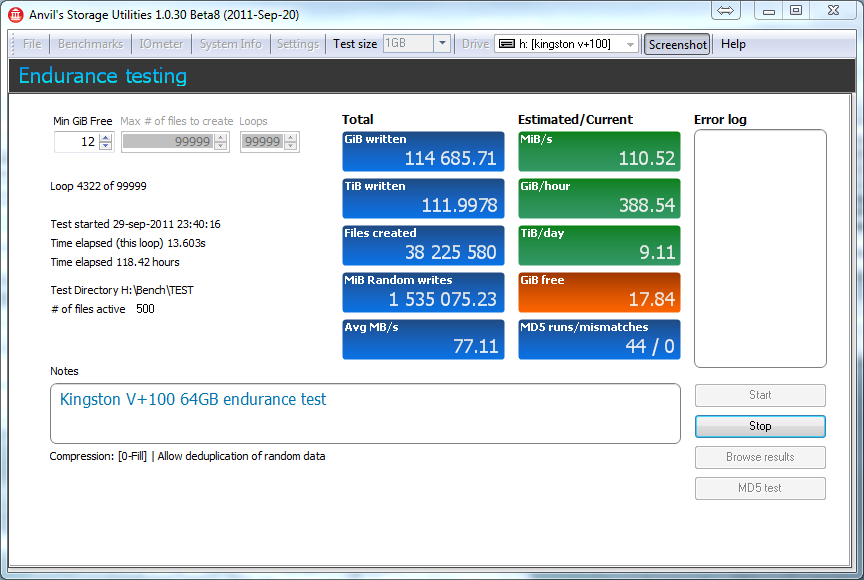This screenshot has width=864, height=580.
Task: Click the TiB/day tile showing 9.11
Action: point(599,245)
